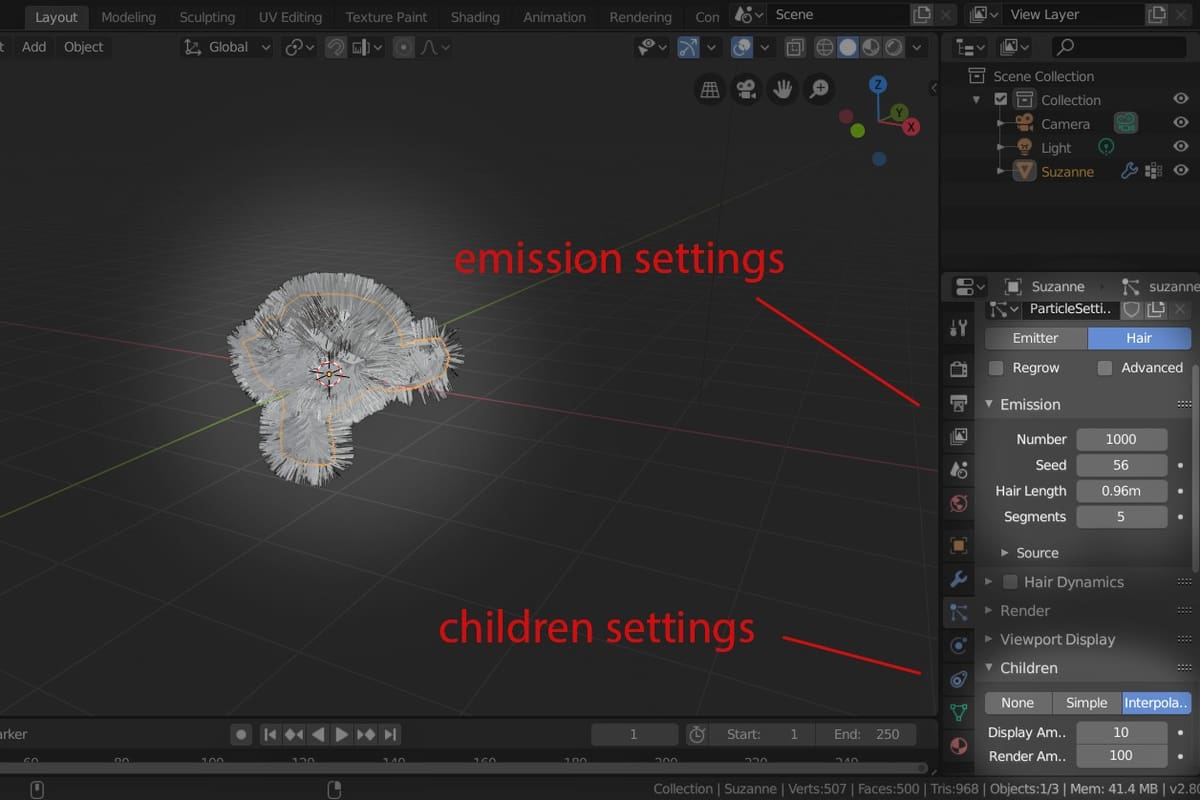Screen dimensions: 1200x800
Task: Open the Global transform orientation dropdown
Action: [x=228, y=47]
